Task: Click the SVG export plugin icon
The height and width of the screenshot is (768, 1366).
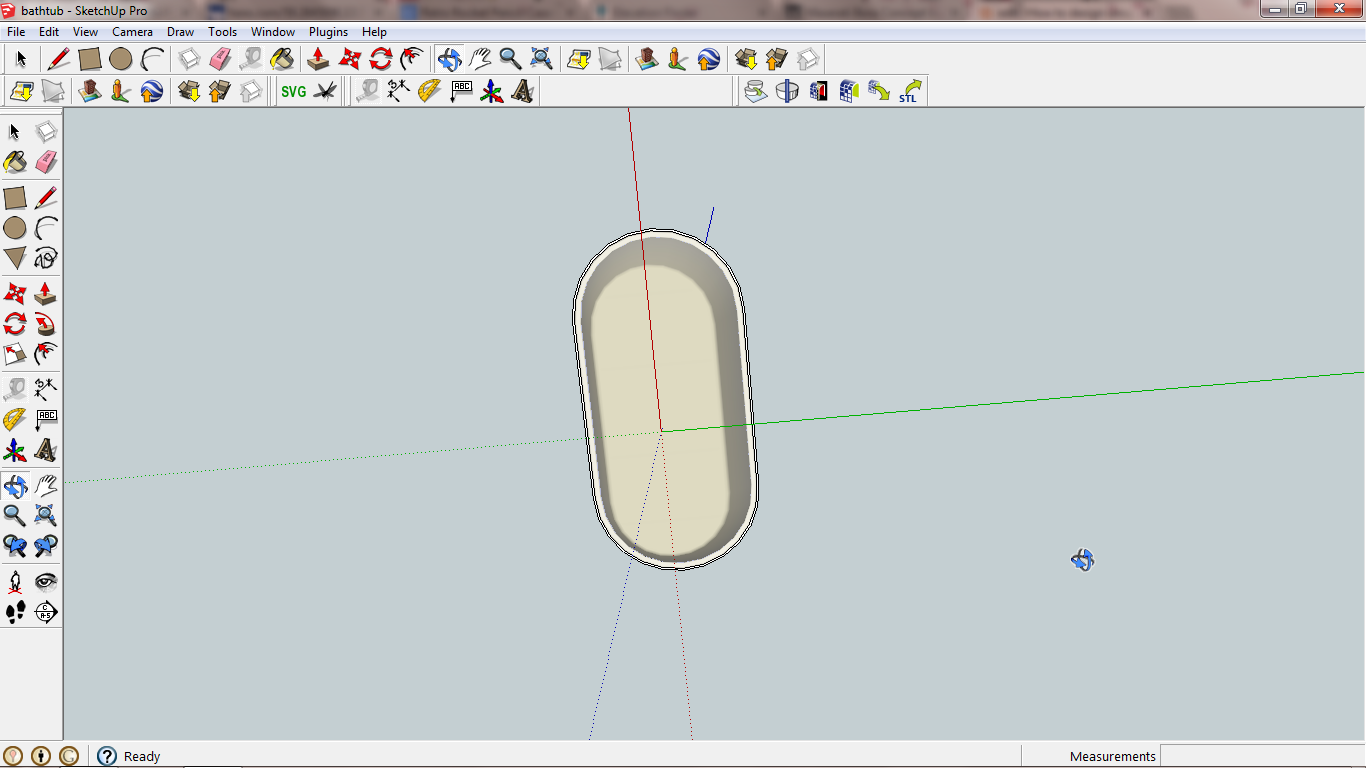Action: pyautogui.click(x=294, y=91)
